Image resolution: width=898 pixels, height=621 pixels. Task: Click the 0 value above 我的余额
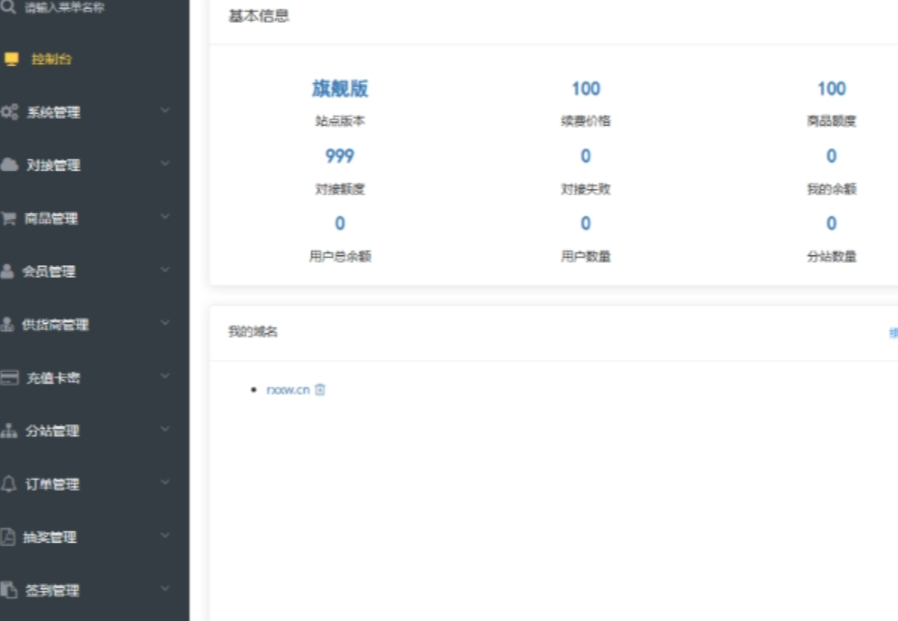pyautogui.click(x=832, y=156)
